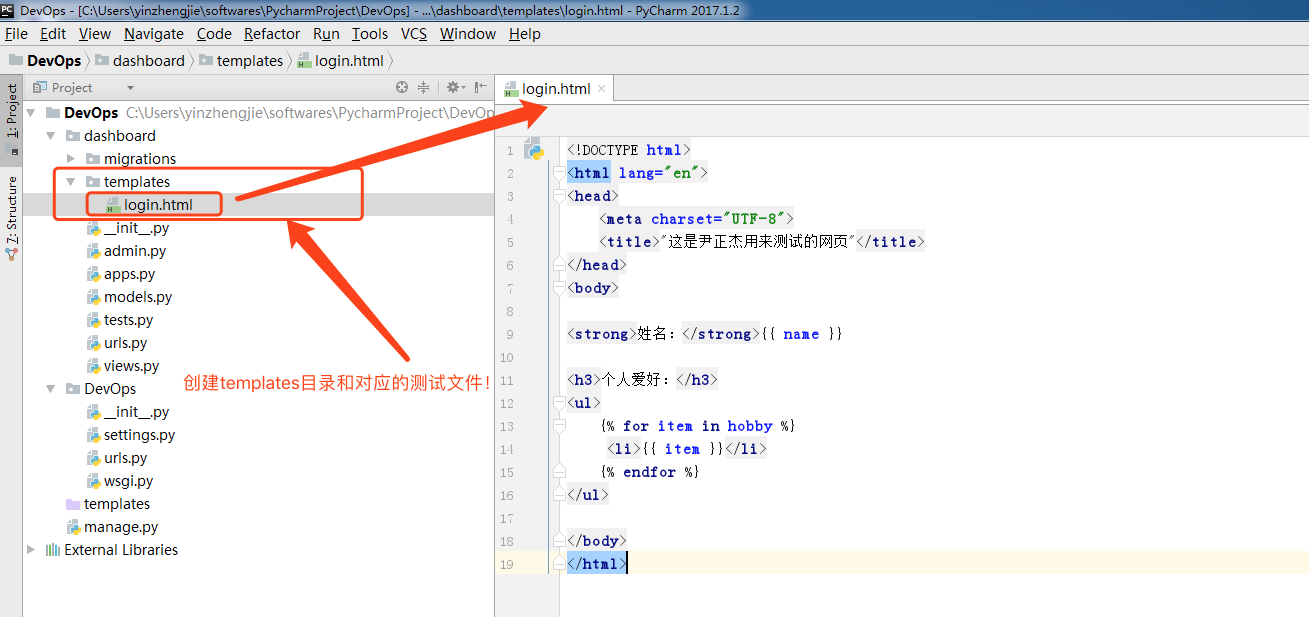
Task: Collapse the dashboard folder arrow
Action: 51,136
